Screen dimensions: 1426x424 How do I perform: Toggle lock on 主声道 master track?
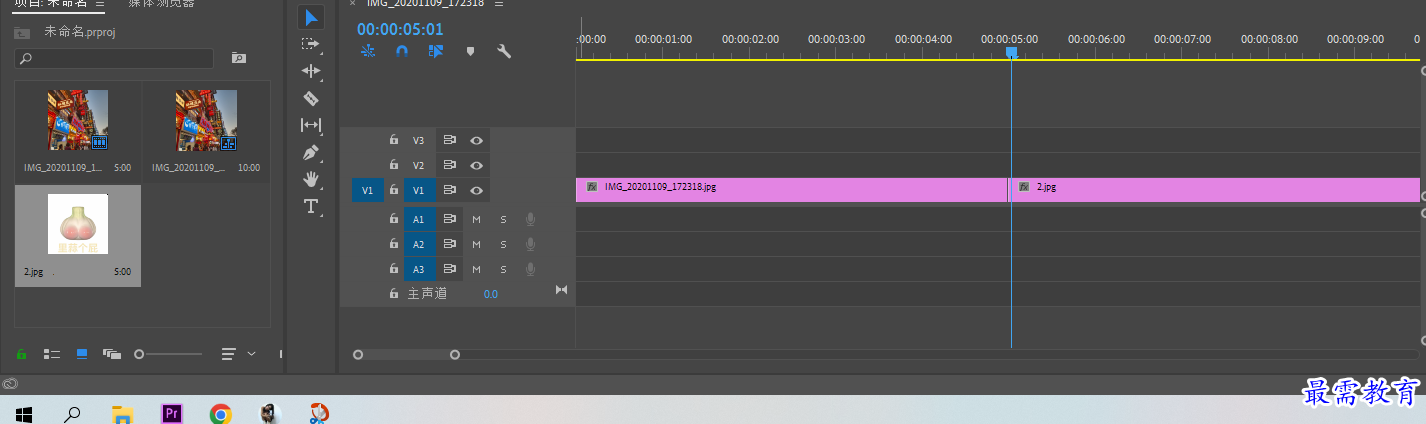coord(394,294)
